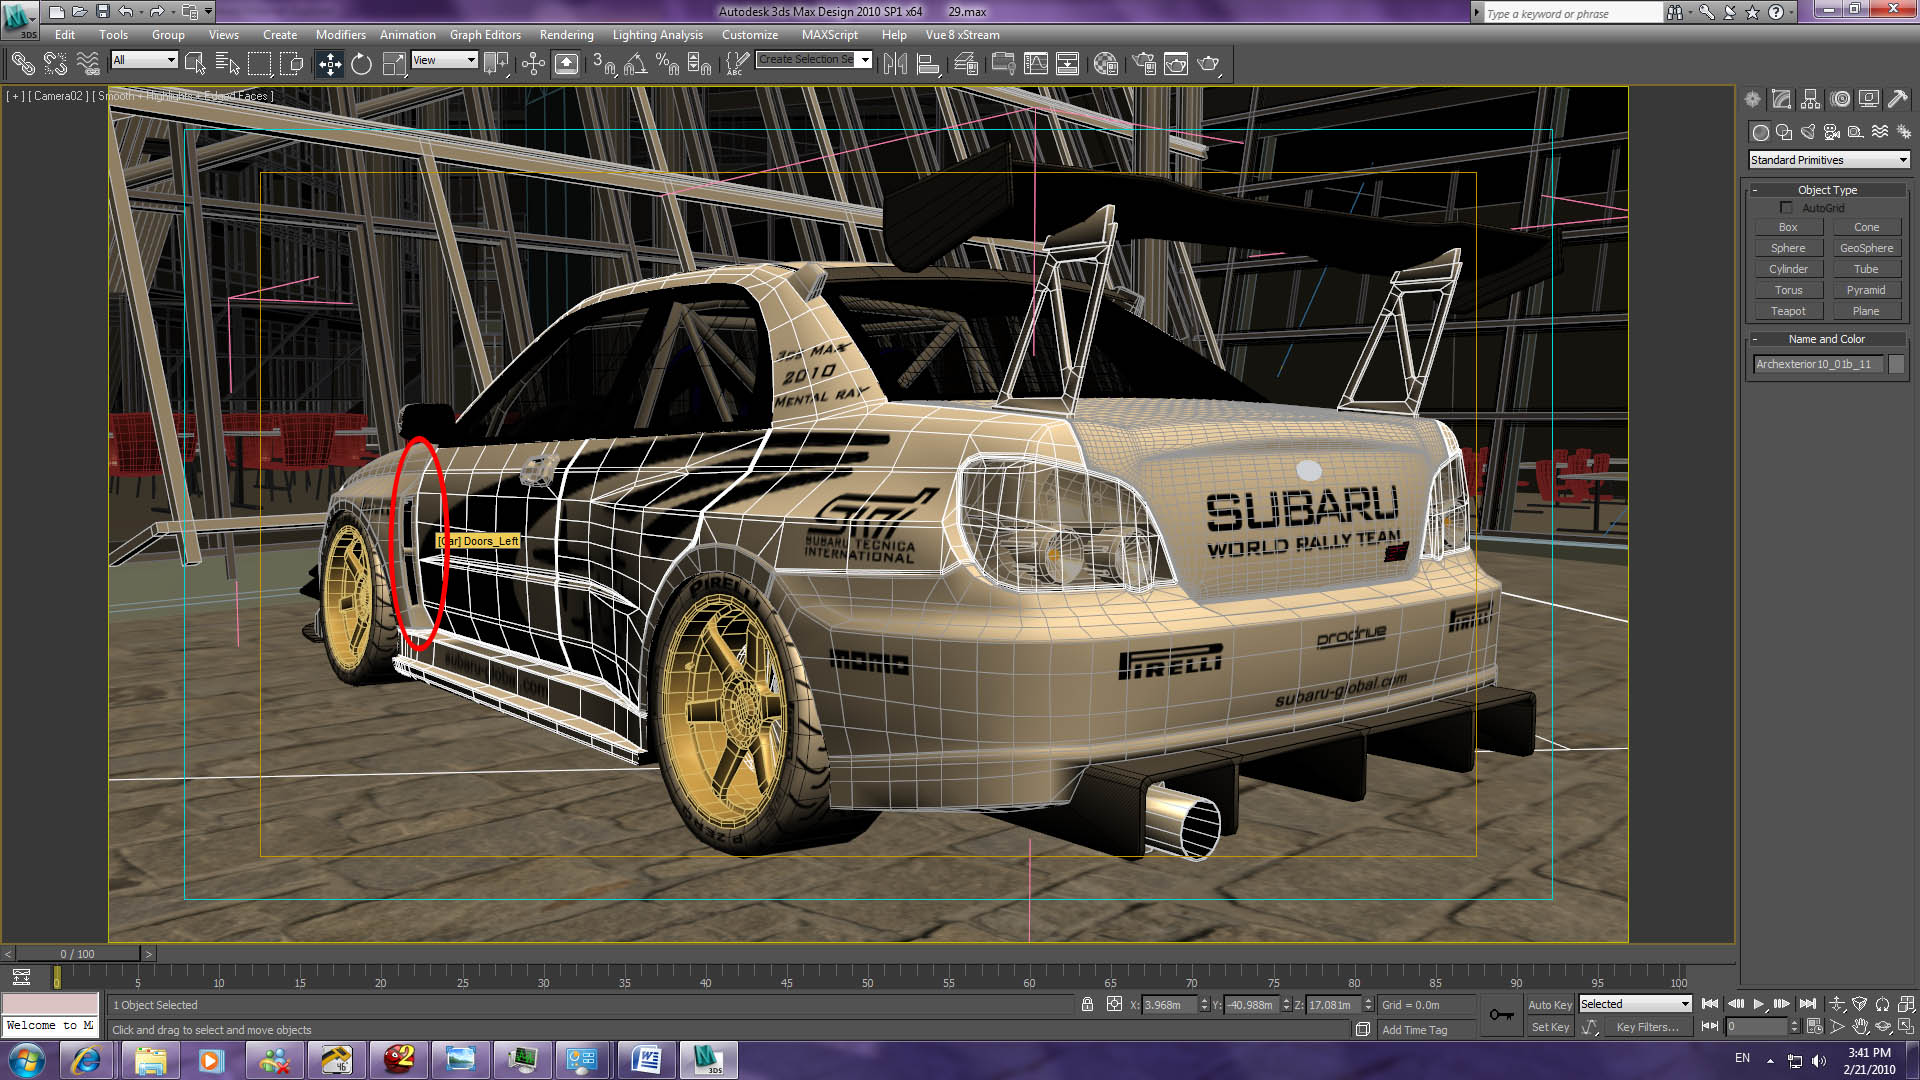Image resolution: width=1920 pixels, height=1080 pixels.
Task: Create a Teapot primitive
Action: [x=1788, y=311]
